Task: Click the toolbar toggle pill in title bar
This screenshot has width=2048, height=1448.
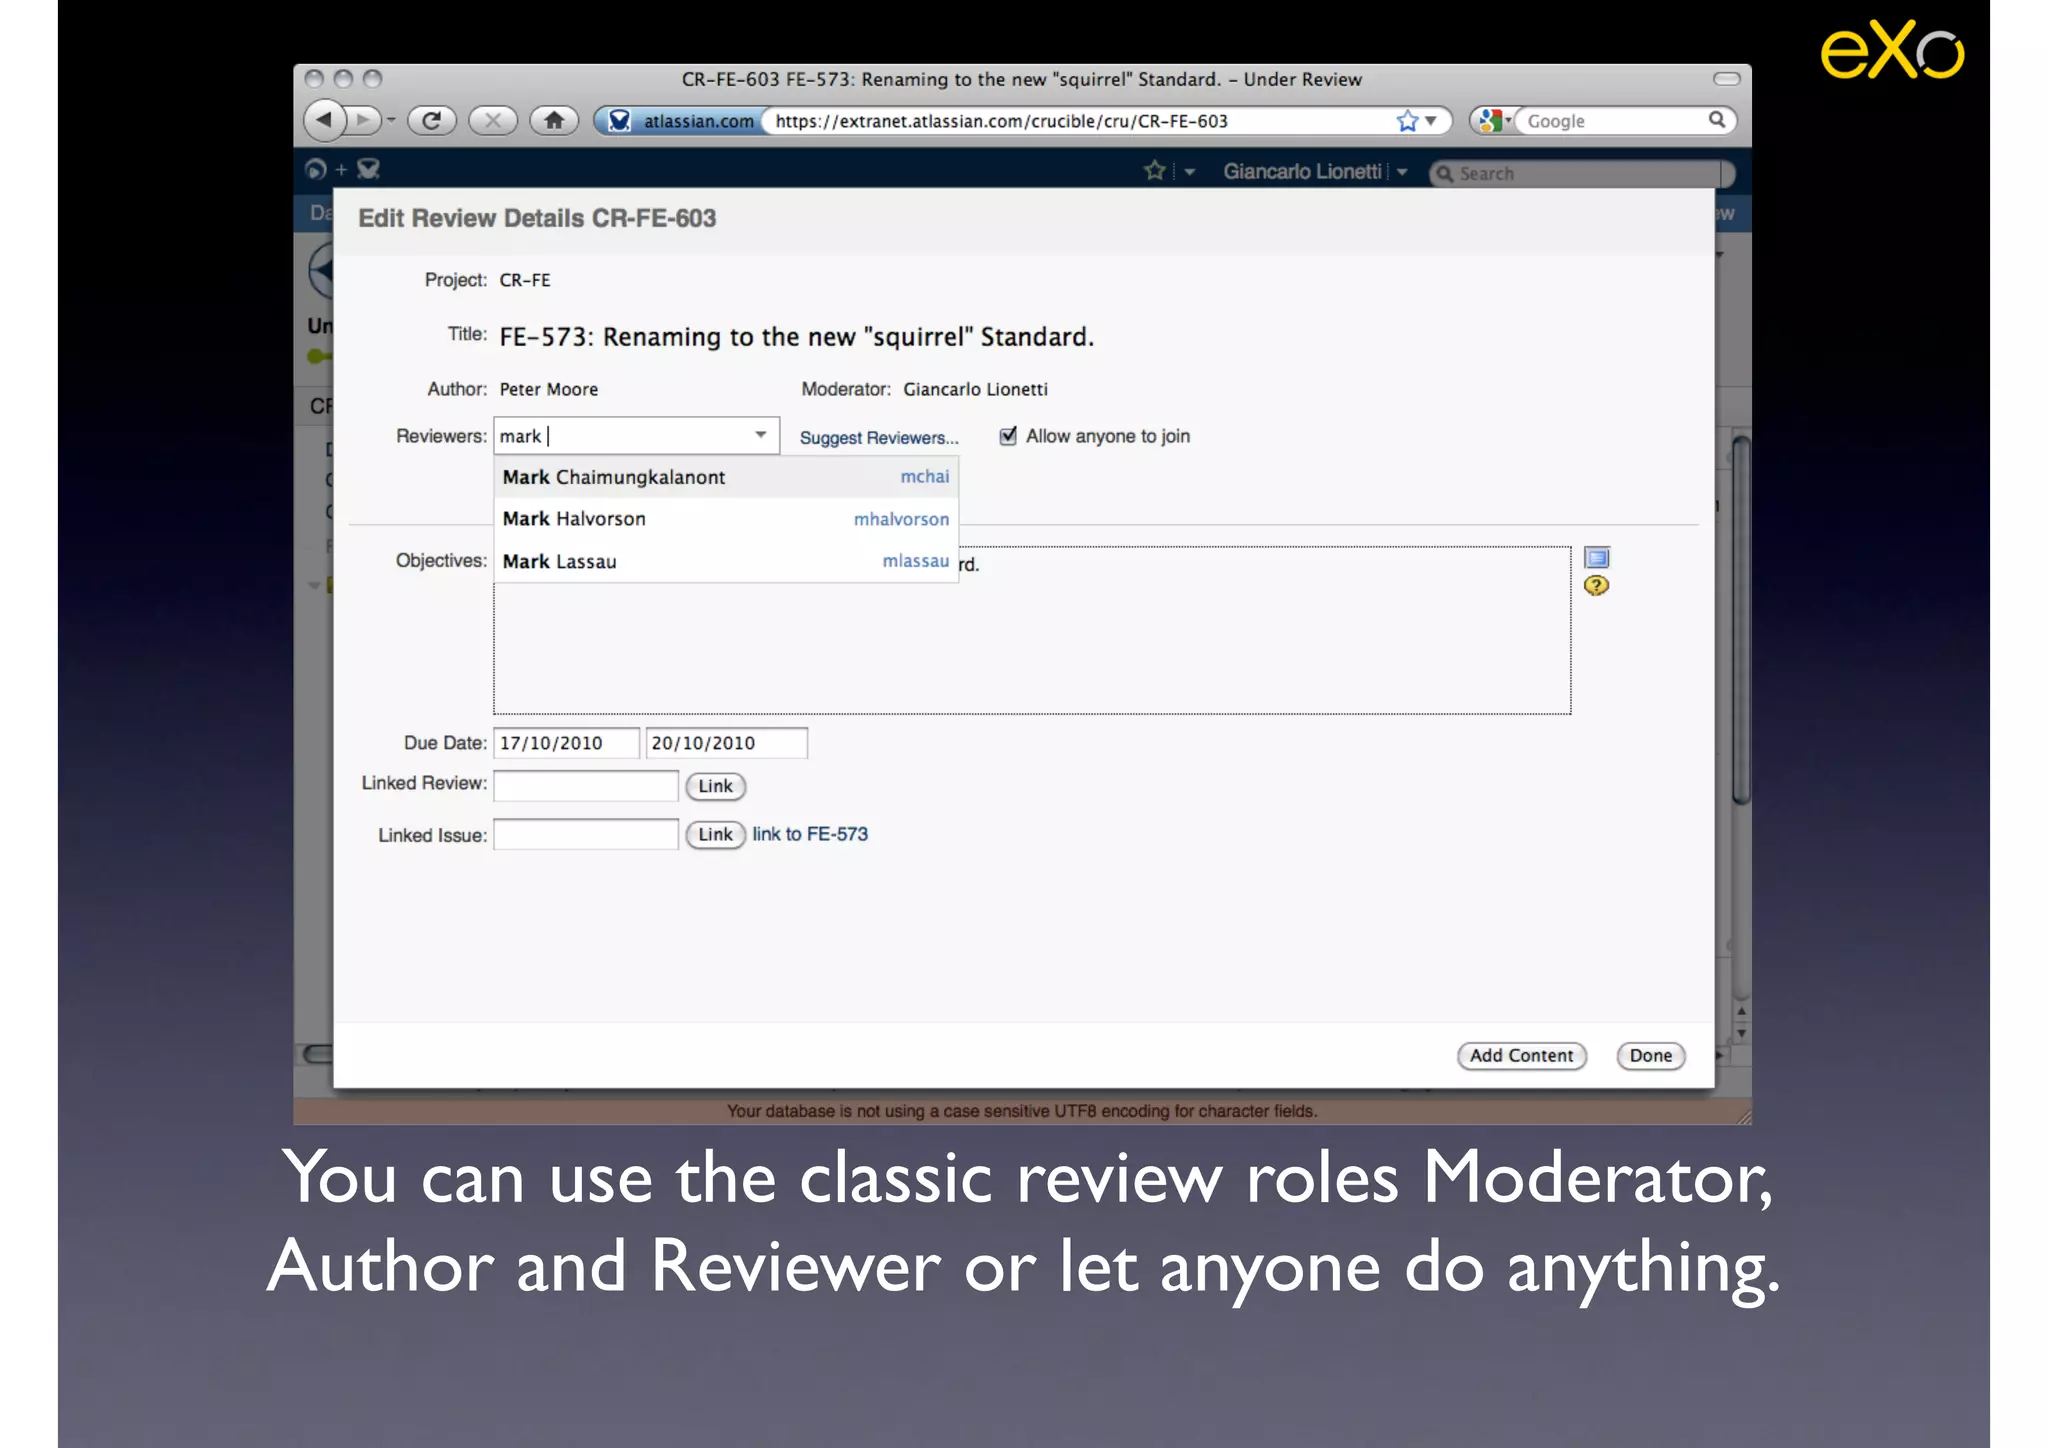Action: (1727, 79)
